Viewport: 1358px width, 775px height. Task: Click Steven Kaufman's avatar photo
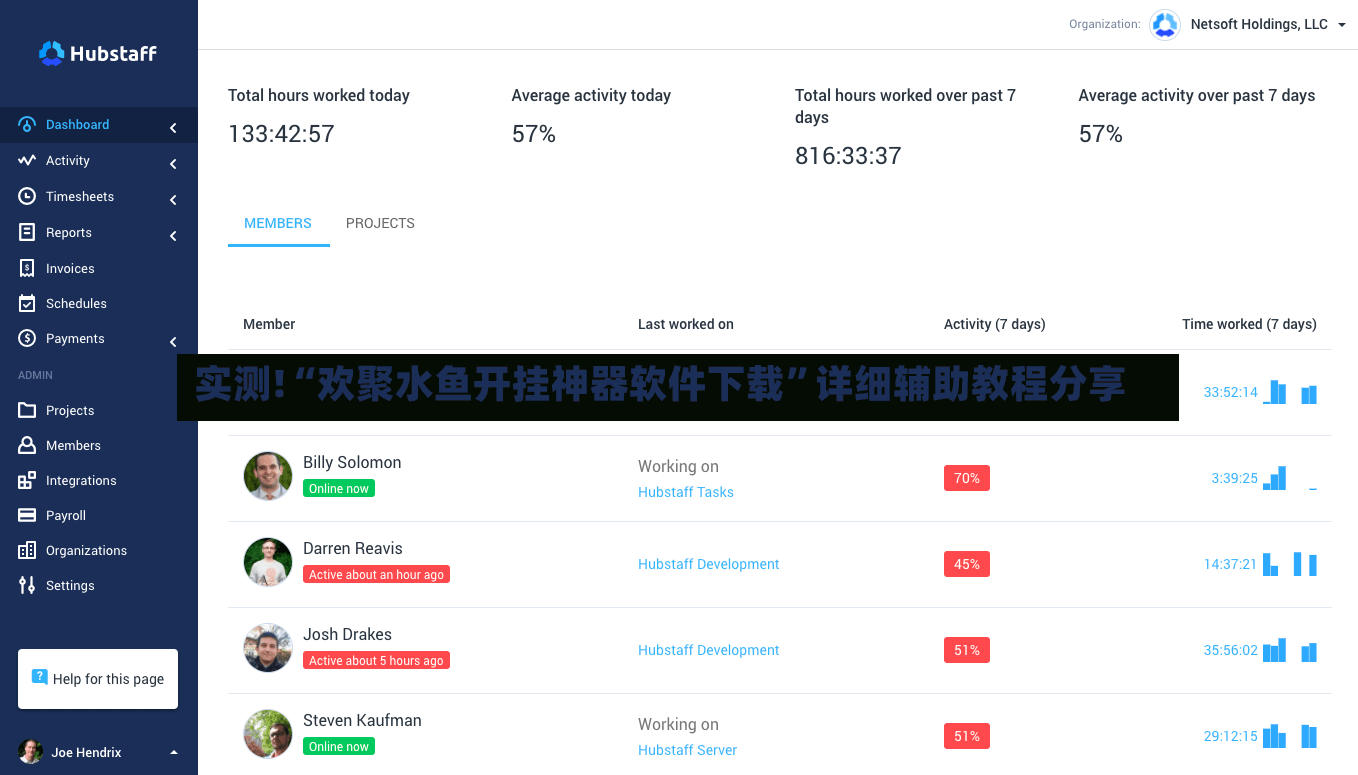tap(268, 734)
